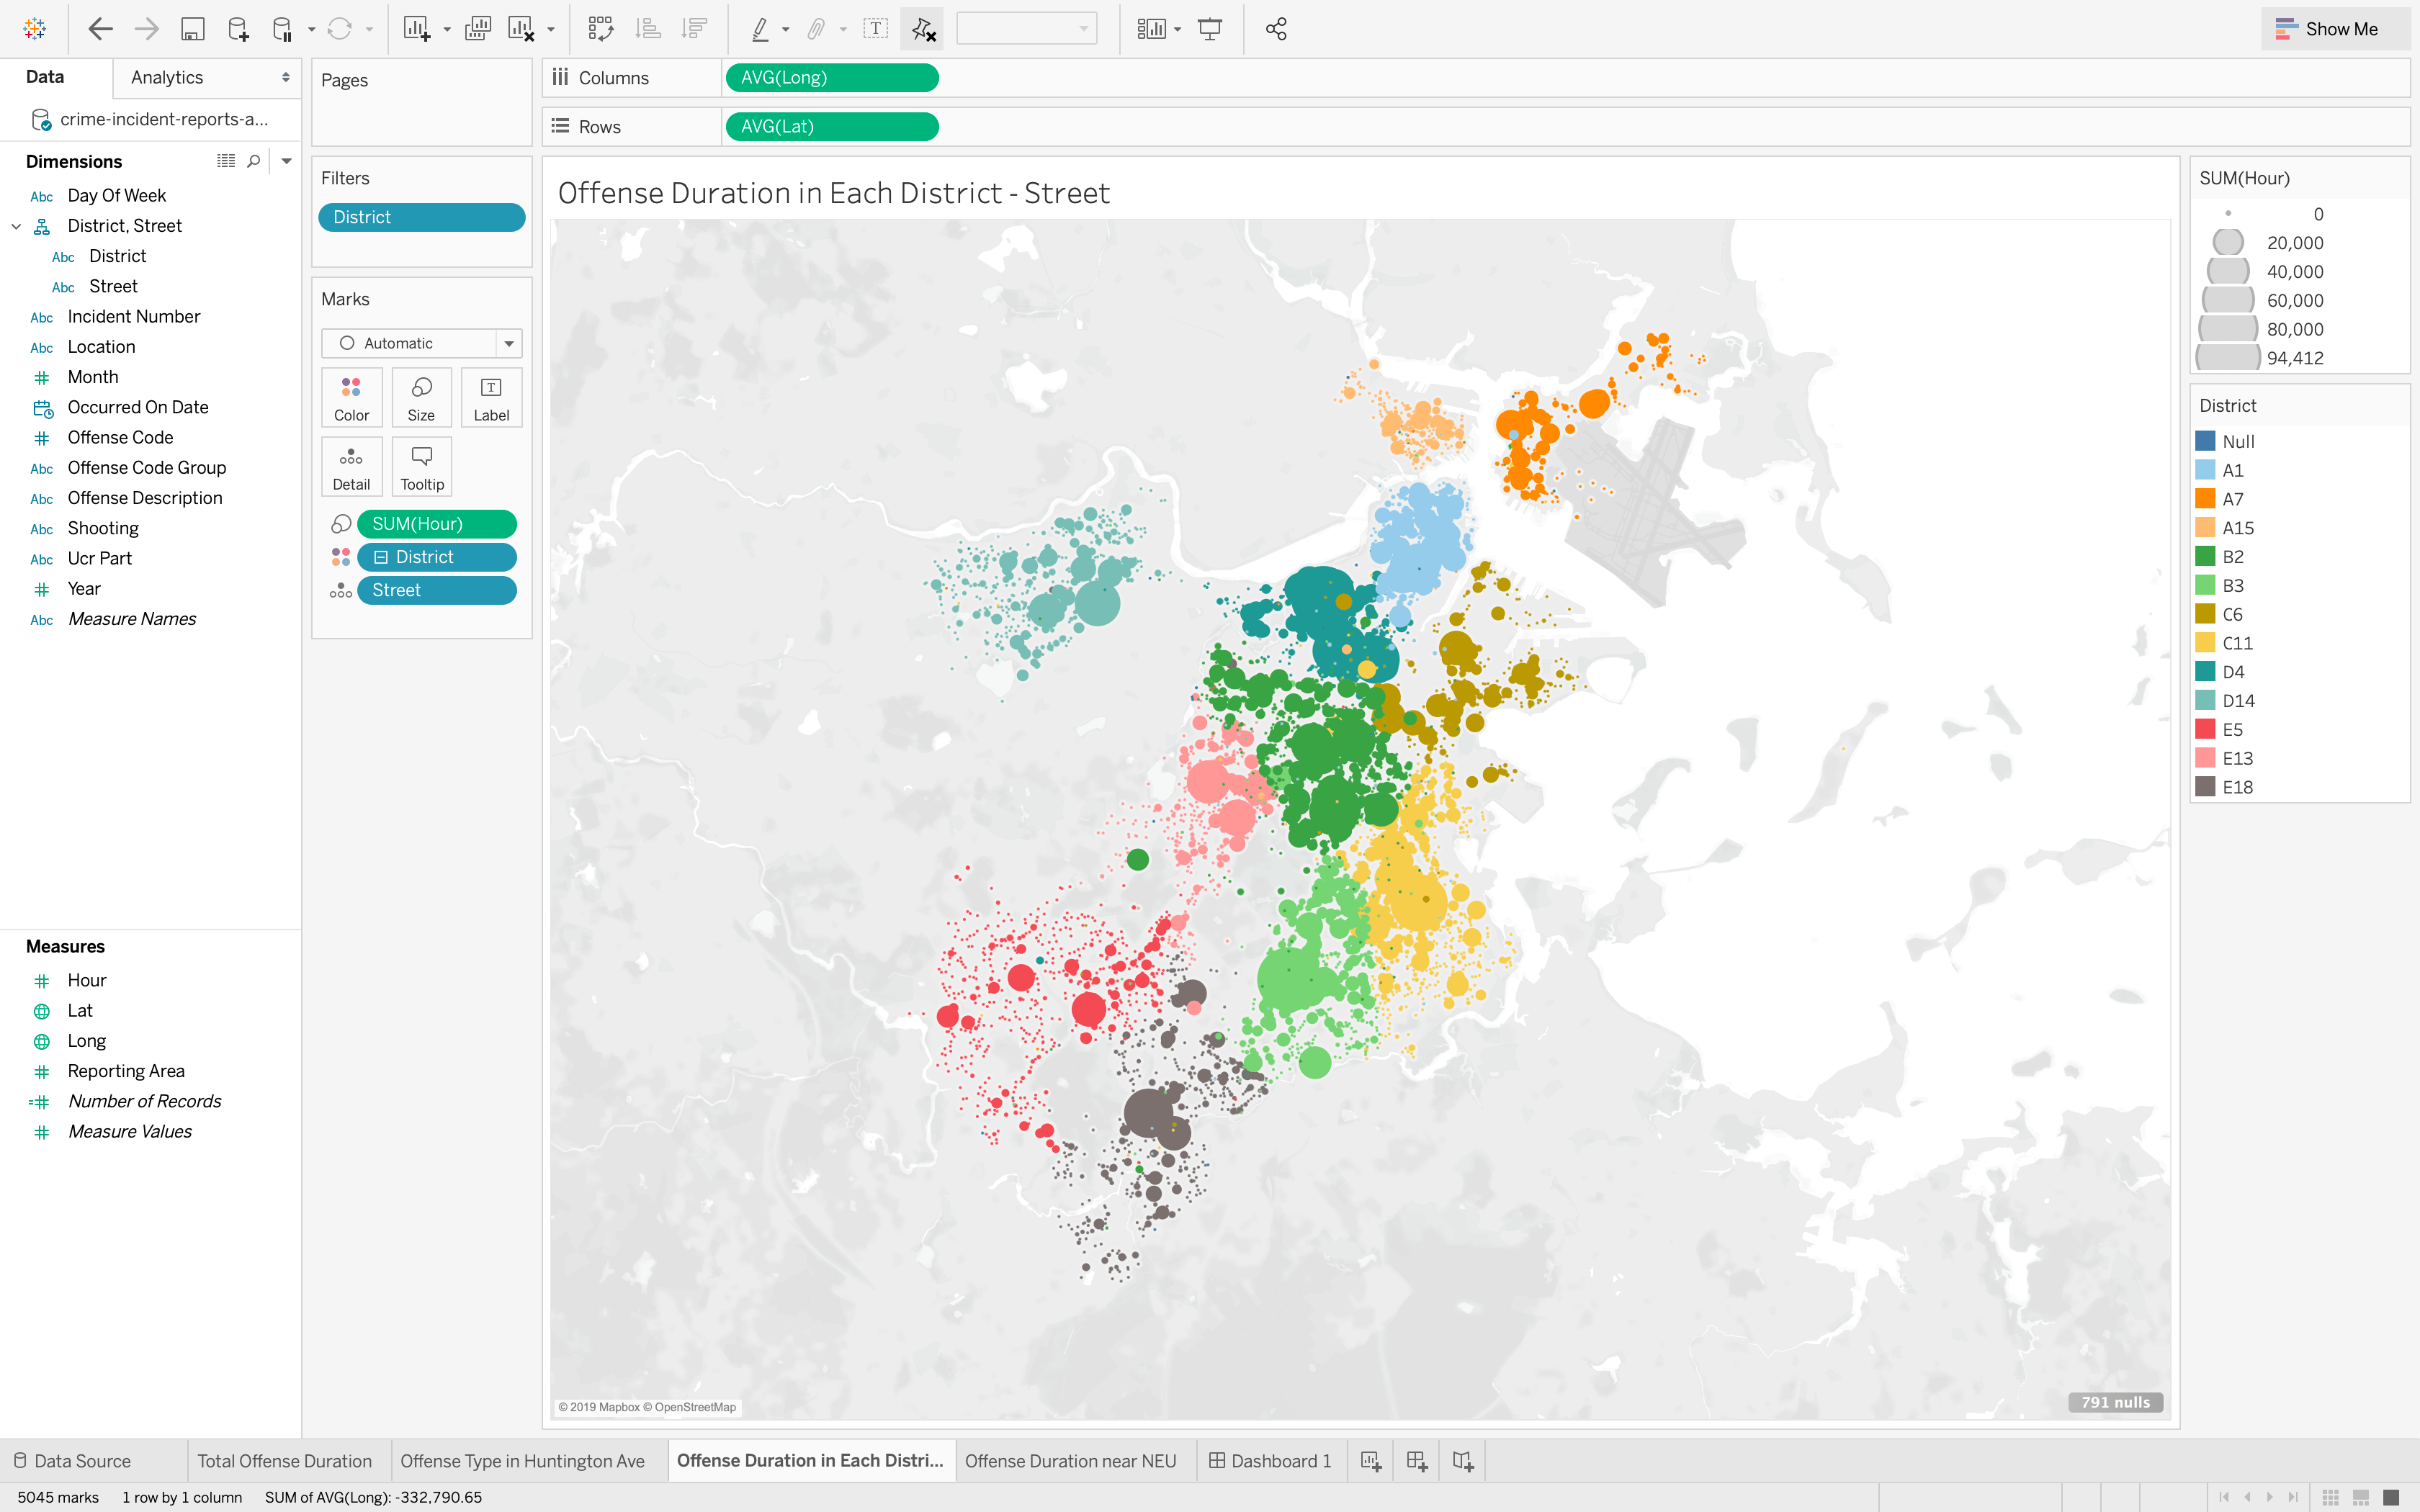Screen dimensions: 2420x1512
Task: Select the Swap Rows and Columns icon
Action: click(x=601, y=28)
